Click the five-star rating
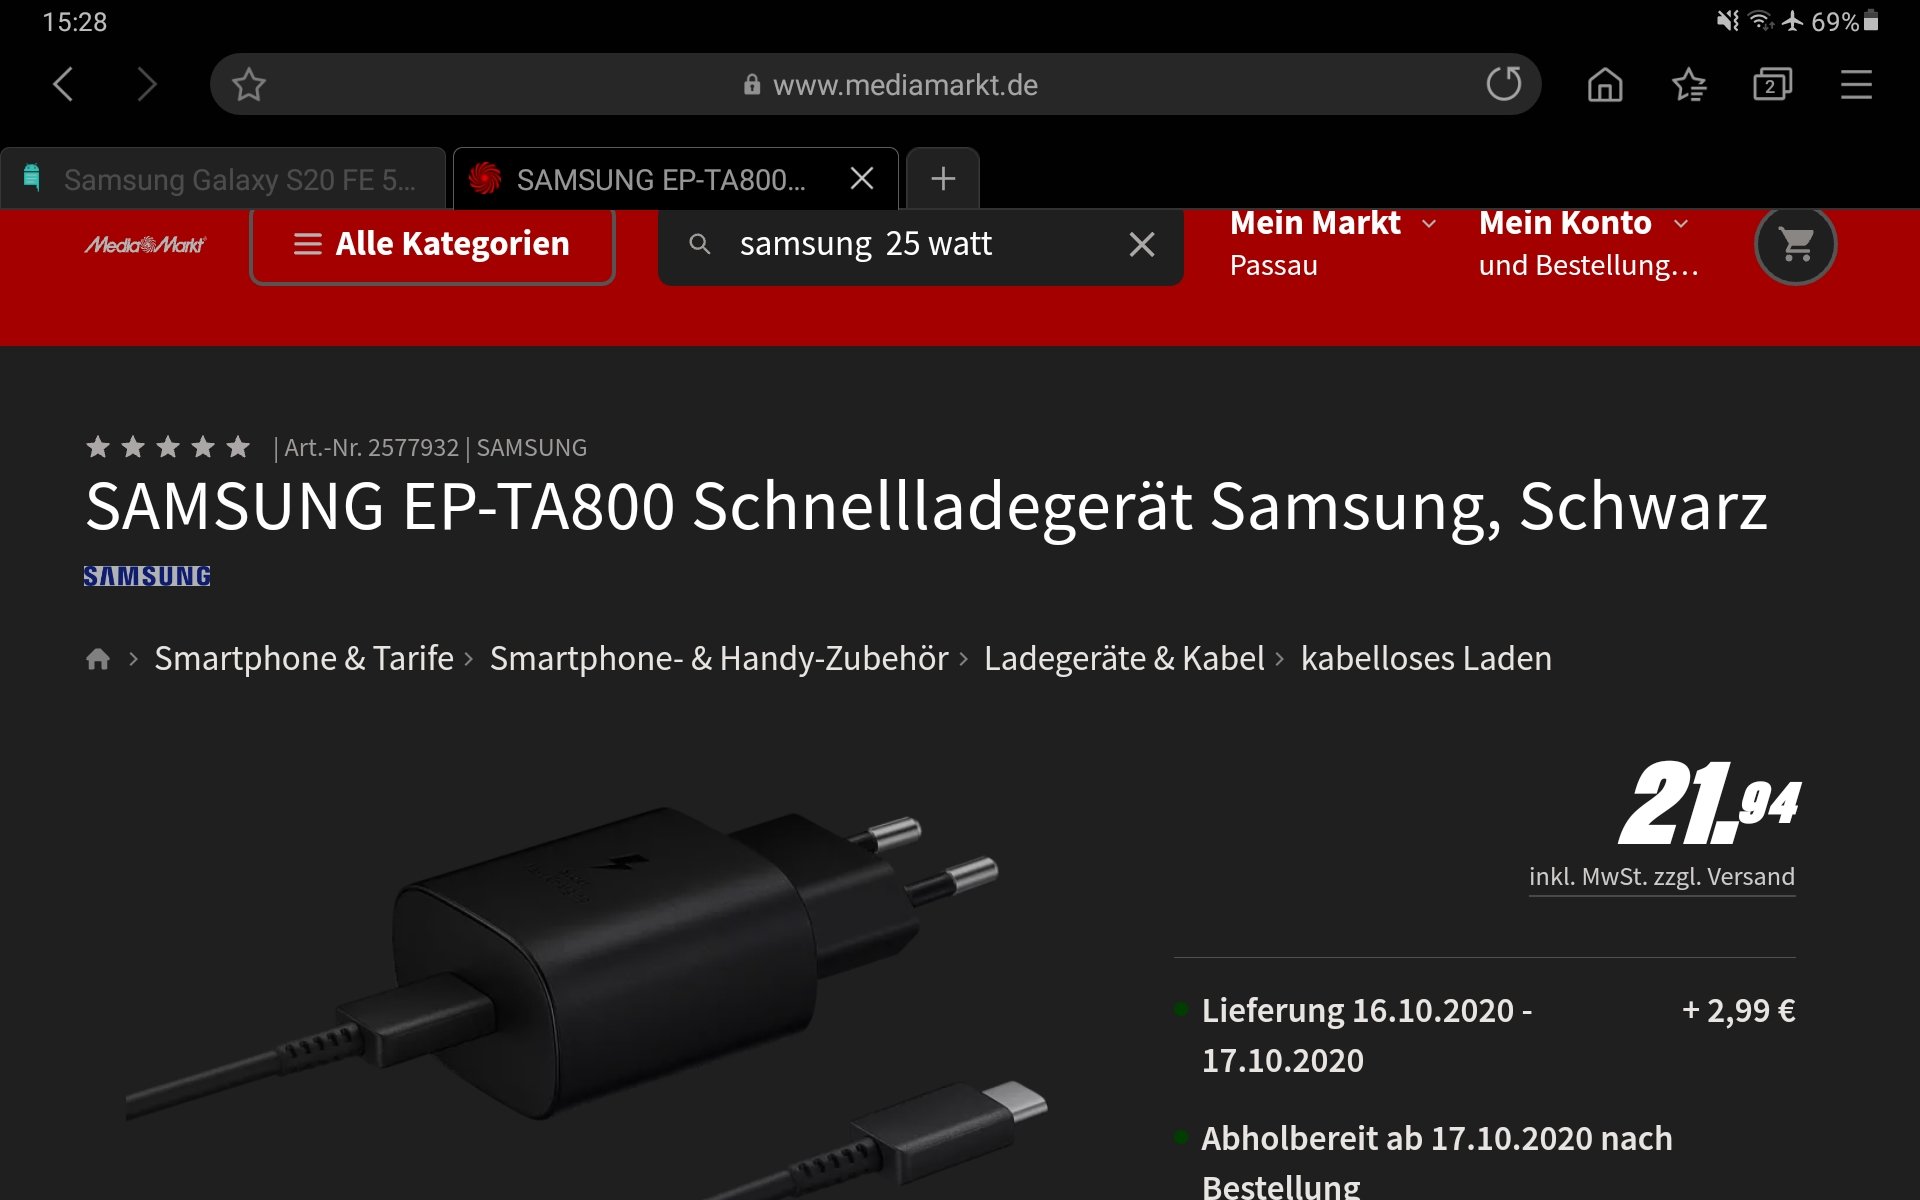1920x1200 pixels. click(168, 447)
